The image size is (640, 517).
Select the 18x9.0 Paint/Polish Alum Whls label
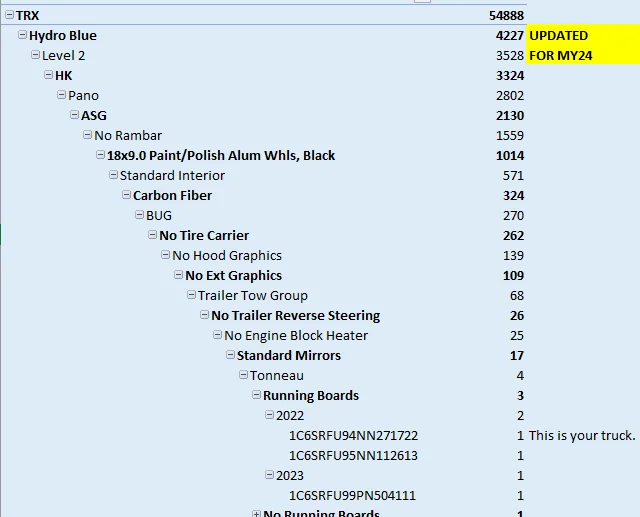point(221,155)
